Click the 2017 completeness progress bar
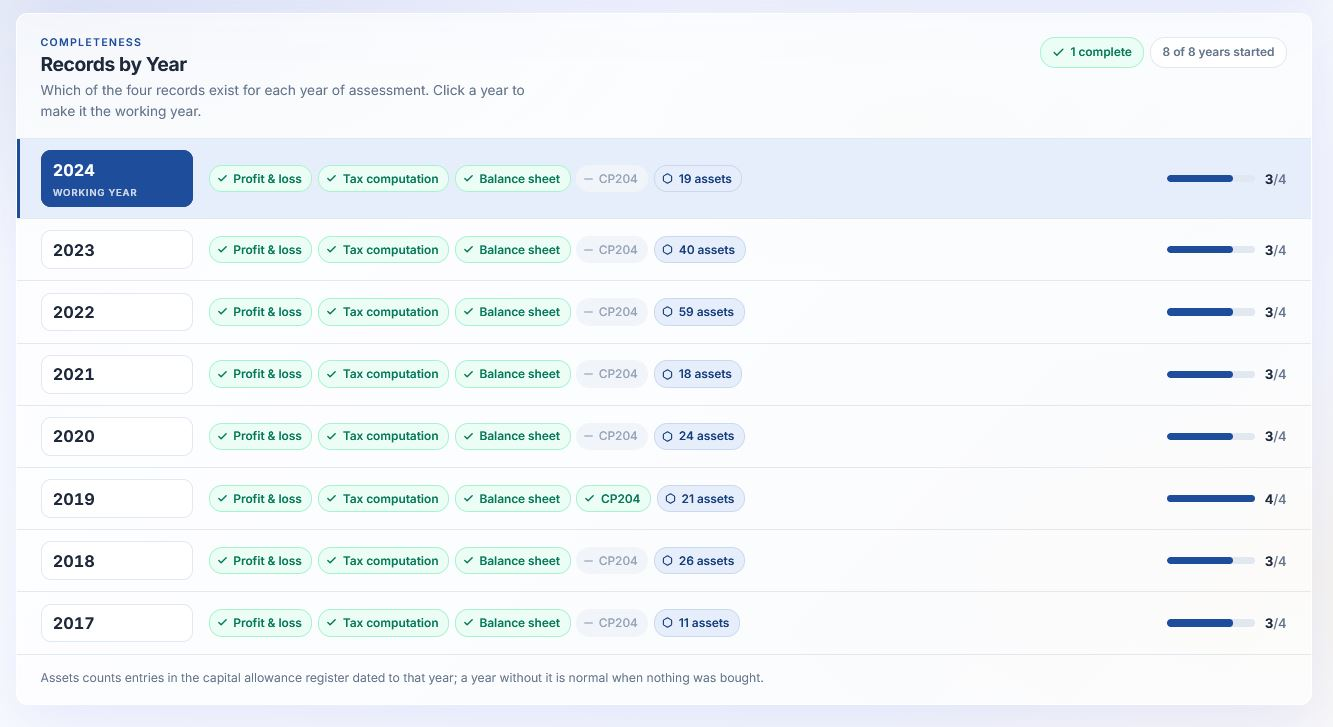Viewport: 1333px width, 727px height. [x=1211, y=623]
